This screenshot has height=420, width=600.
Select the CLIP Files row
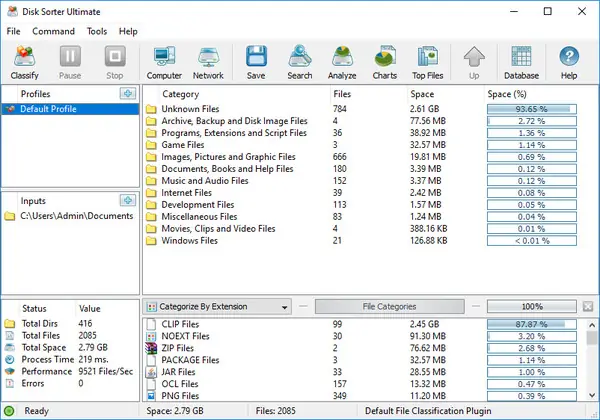coord(362,324)
